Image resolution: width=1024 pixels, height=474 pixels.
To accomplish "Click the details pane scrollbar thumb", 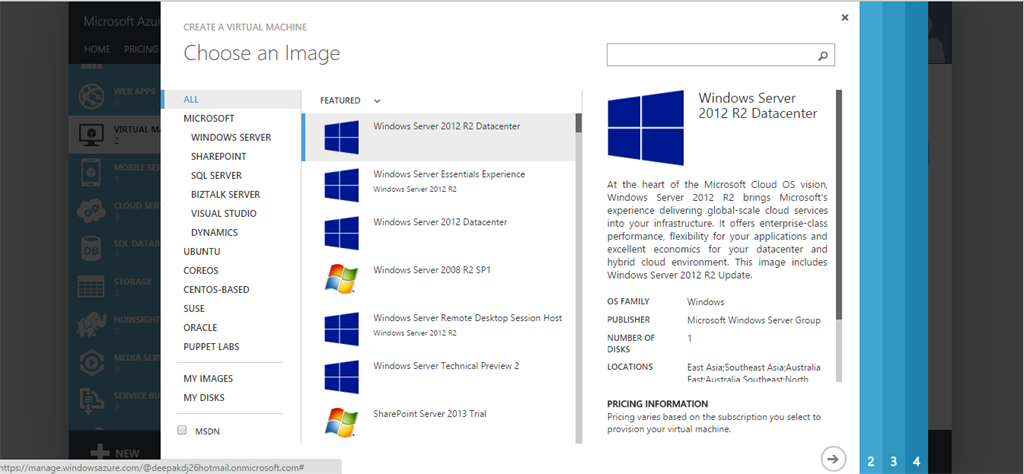I will [839, 204].
